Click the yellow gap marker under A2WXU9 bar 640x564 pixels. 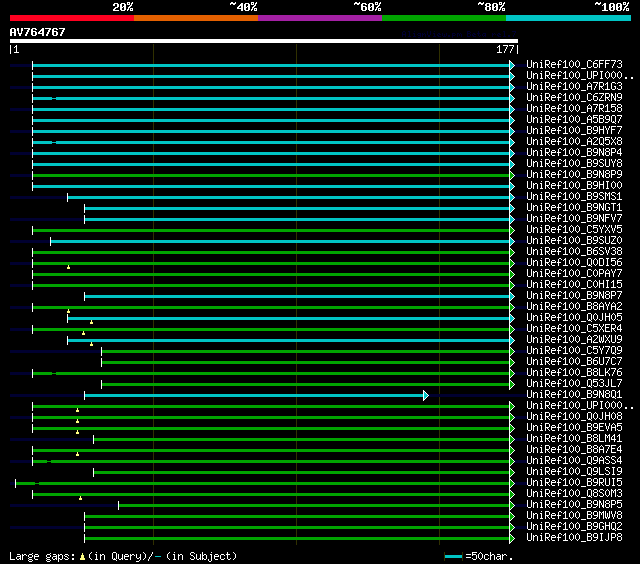(x=91, y=344)
